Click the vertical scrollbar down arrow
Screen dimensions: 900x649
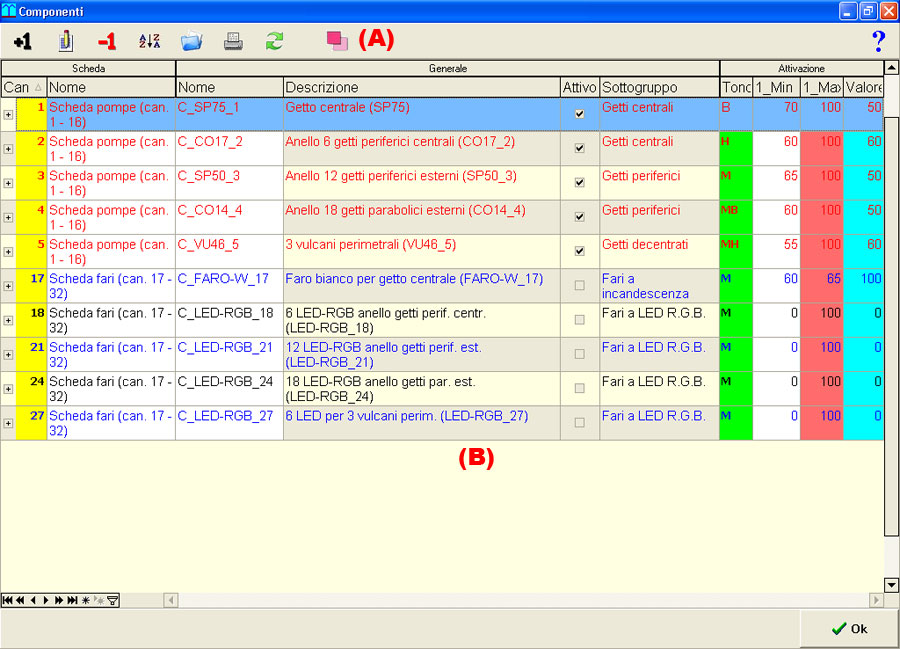coord(891,585)
